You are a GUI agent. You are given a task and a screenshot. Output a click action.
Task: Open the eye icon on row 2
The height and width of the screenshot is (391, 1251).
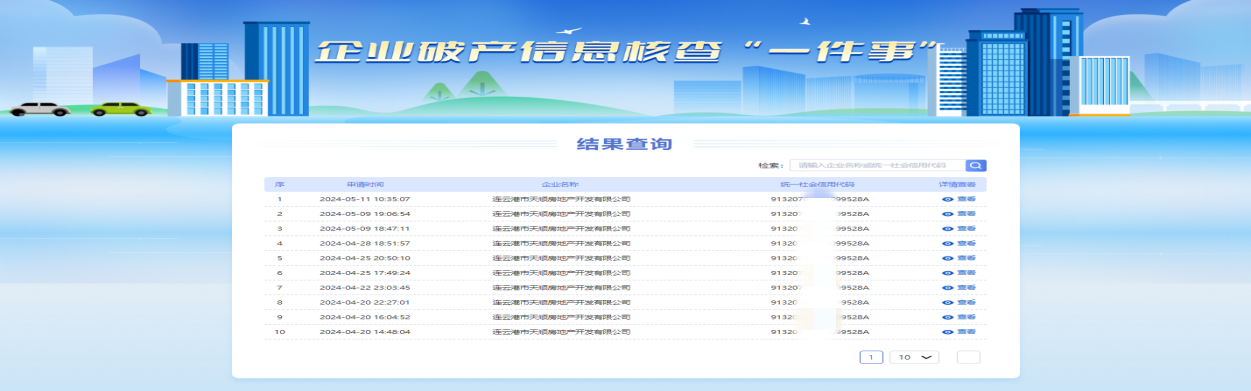[948, 214]
